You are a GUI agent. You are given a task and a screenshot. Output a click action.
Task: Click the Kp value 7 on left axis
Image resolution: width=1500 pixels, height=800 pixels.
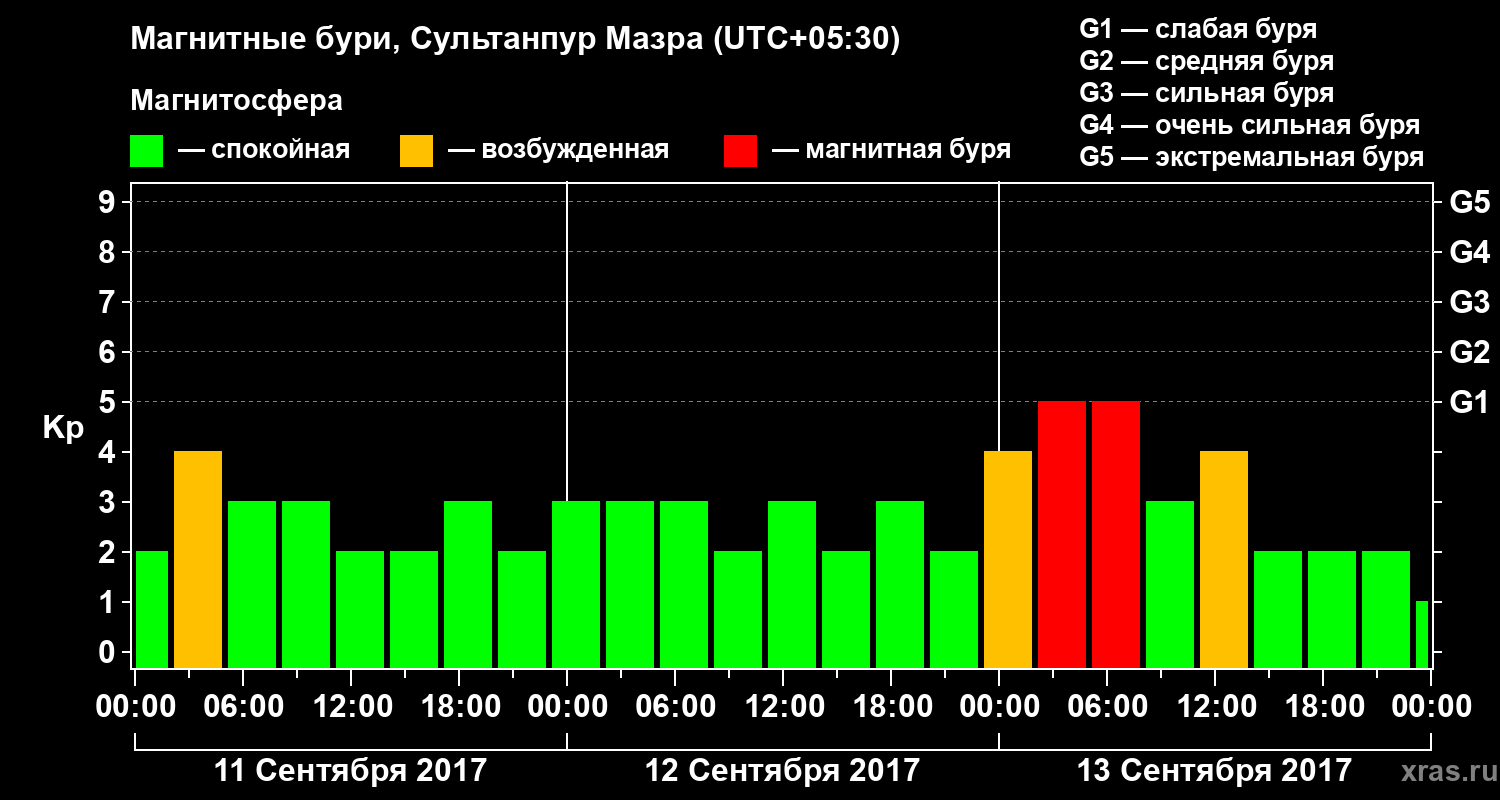click(x=109, y=302)
